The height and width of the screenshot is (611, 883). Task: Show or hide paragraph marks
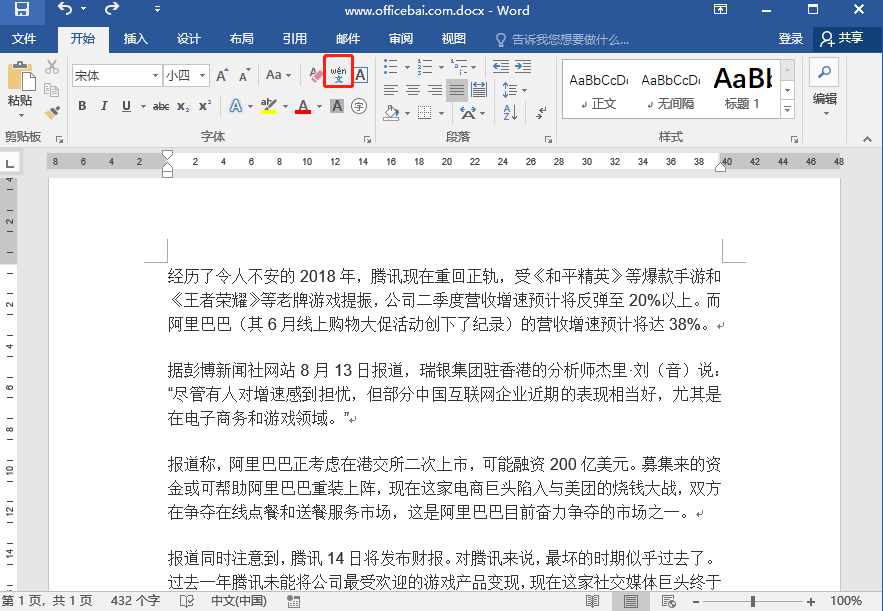(541, 113)
